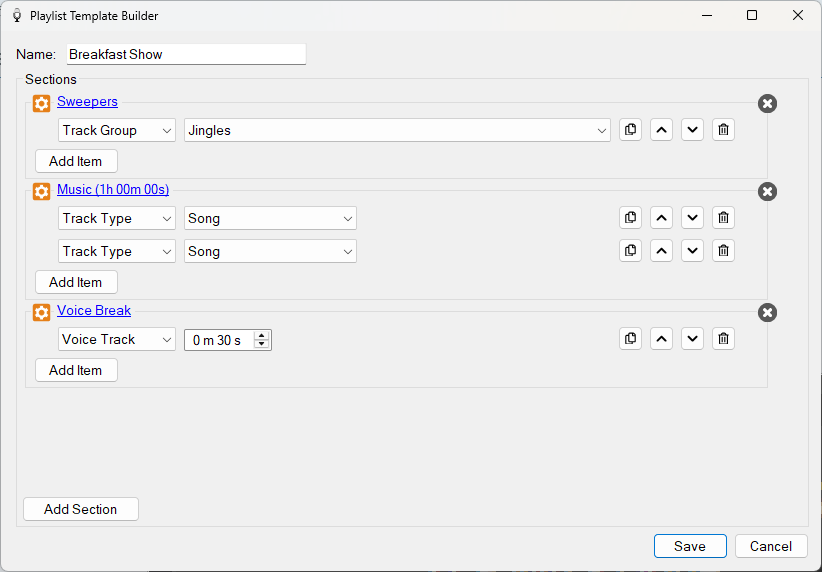Viewport: 822px width, 572px height.
Task: Add Item to the Voice Break section
Action: [76, 370]
